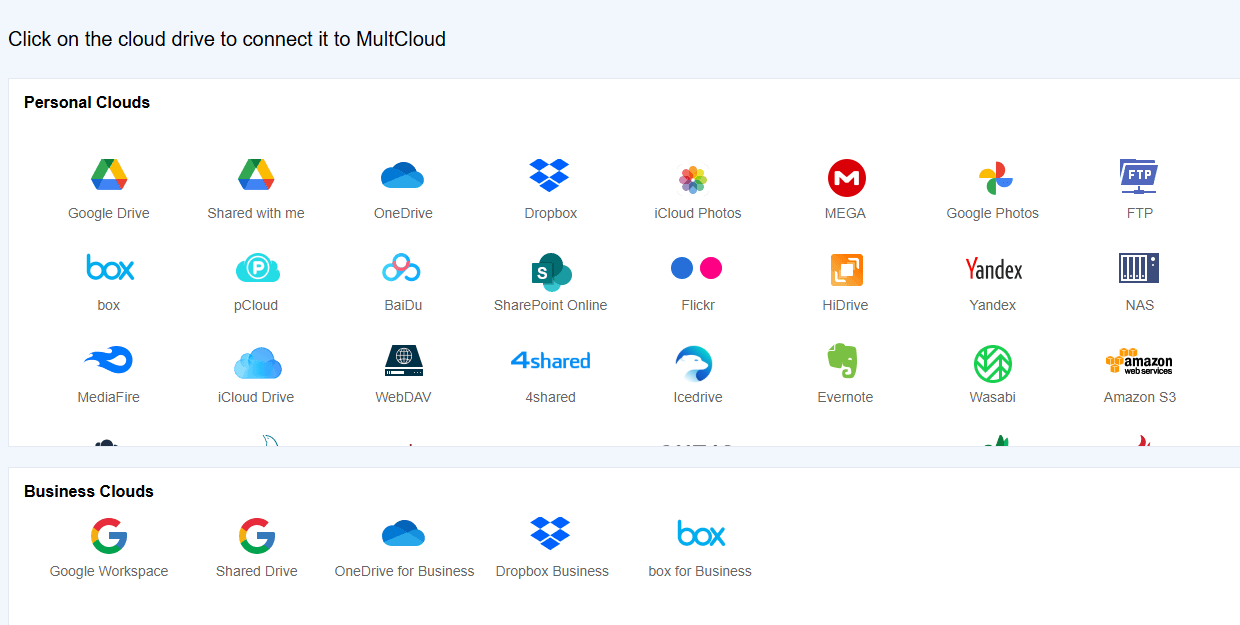The width and height of the screenshot is (1240, 625).
Task: Click the "Google Workspace" label
Action: 109,571
